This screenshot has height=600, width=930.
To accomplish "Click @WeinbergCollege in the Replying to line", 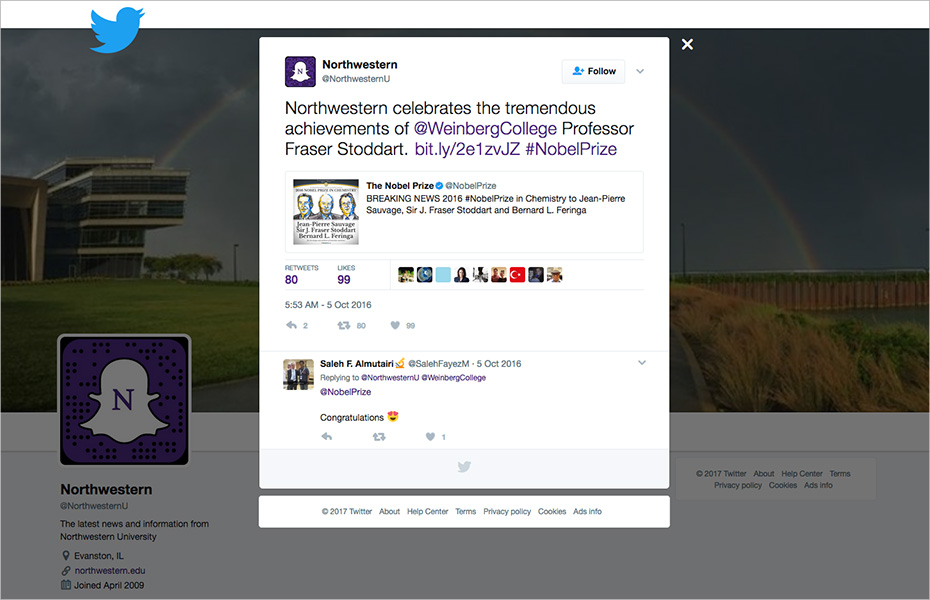I will click(454, 378).
